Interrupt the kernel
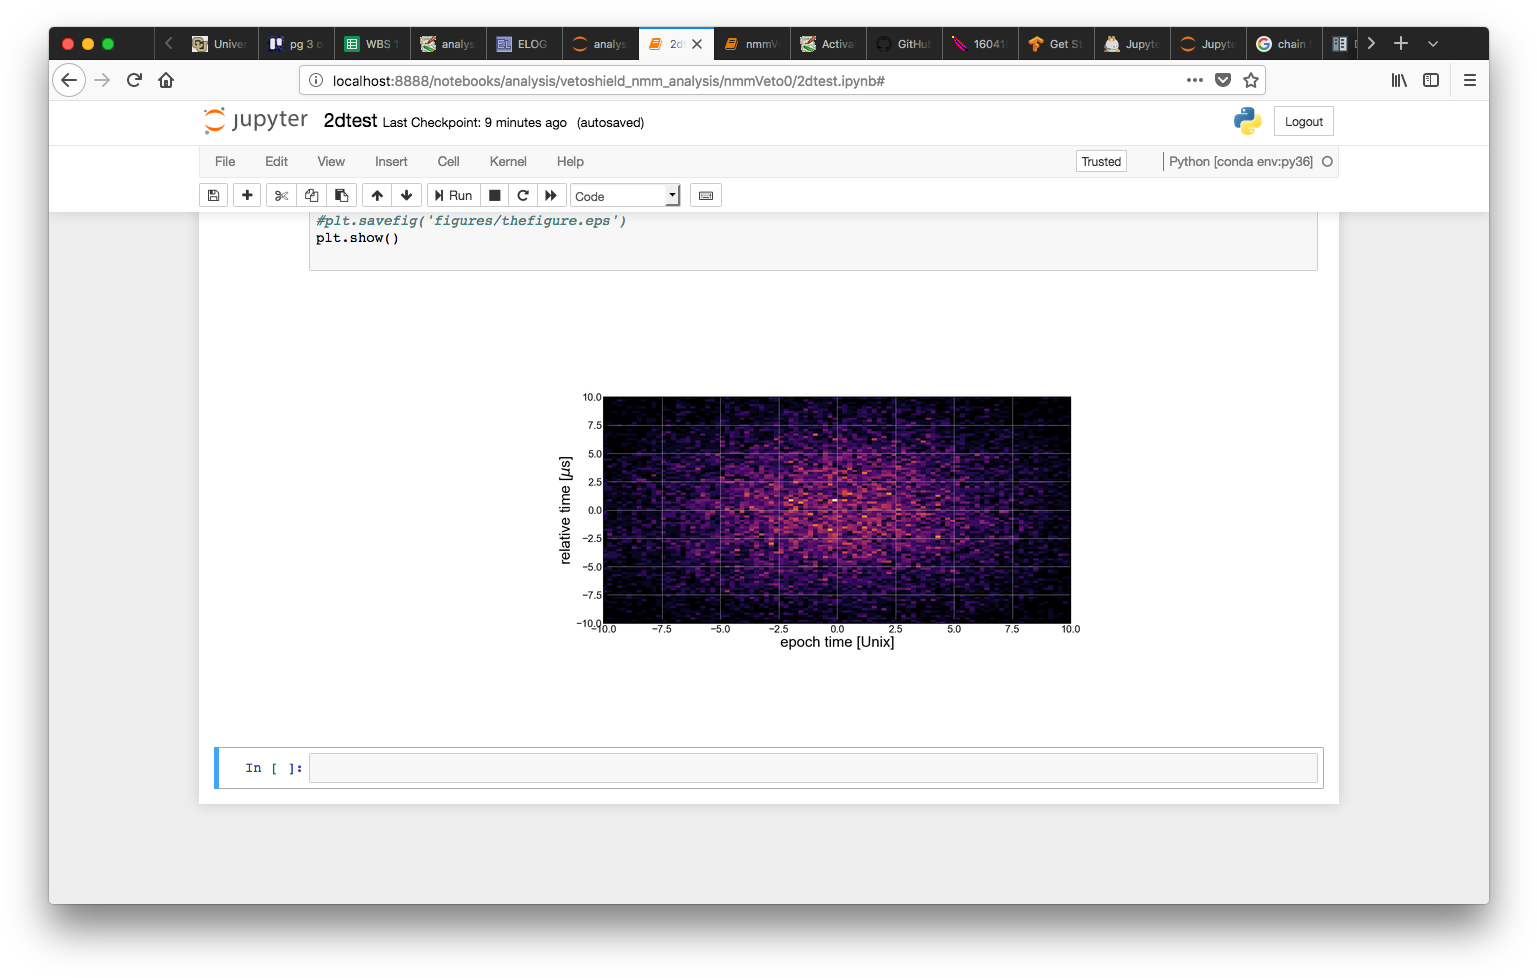This screenshot has width=1537, height=978. click(x=494, y=195)
